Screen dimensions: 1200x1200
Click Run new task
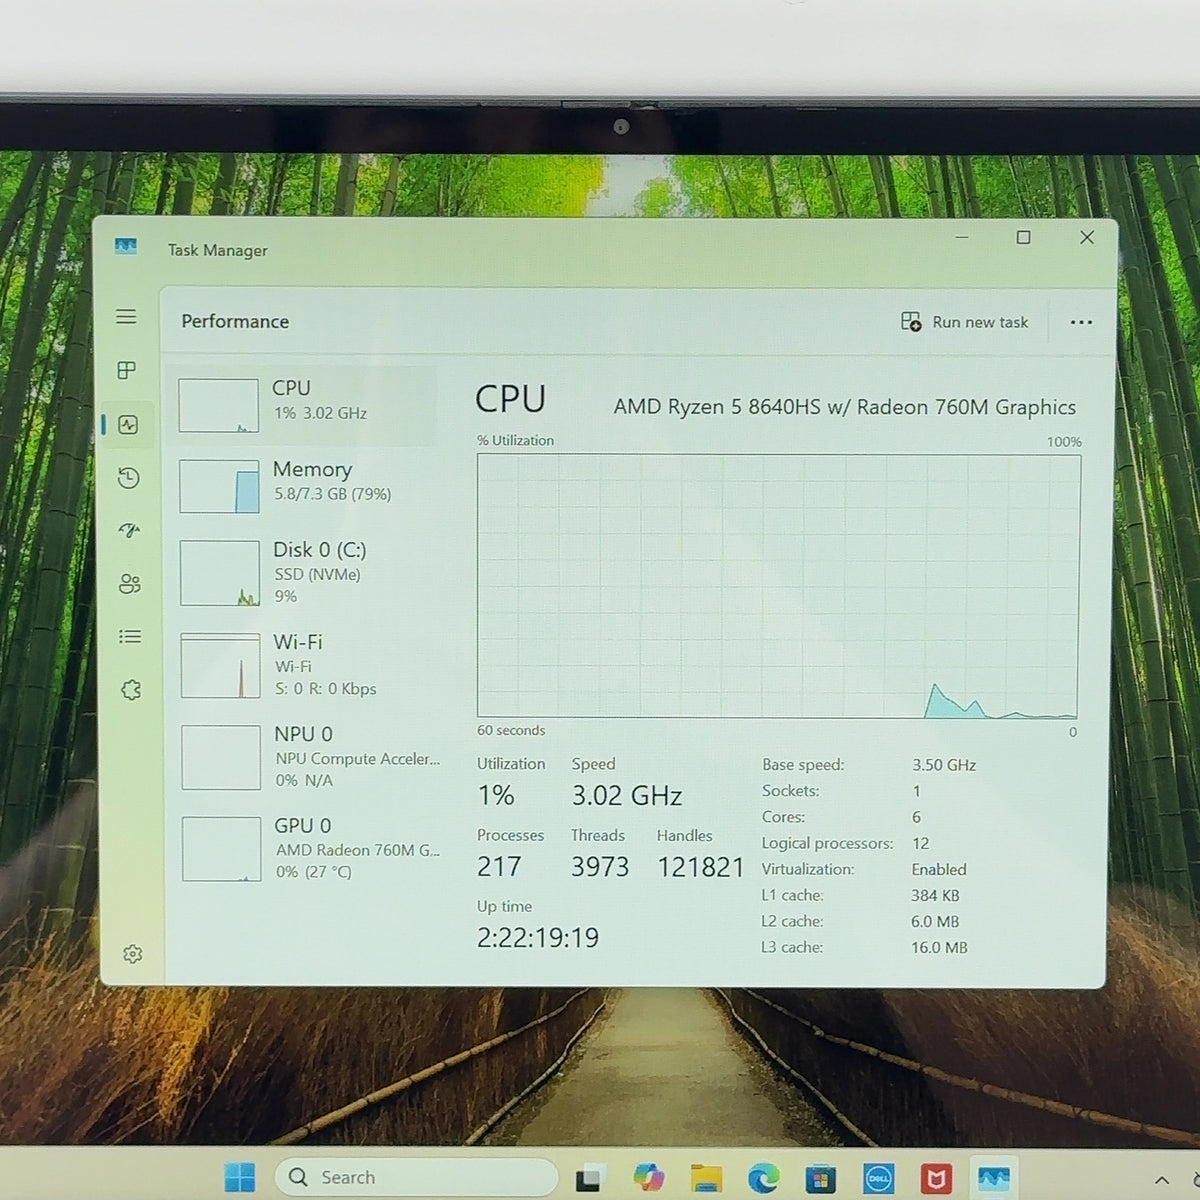click(x=965, y=322)
